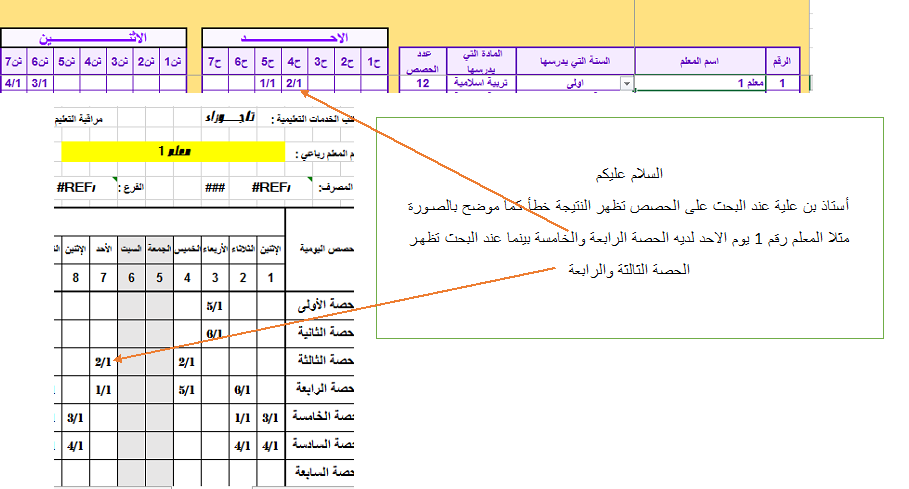This screenshot has height=489, width=909.
Task: Click the 3/1 cell under Monday ن6
Action: 40,85
